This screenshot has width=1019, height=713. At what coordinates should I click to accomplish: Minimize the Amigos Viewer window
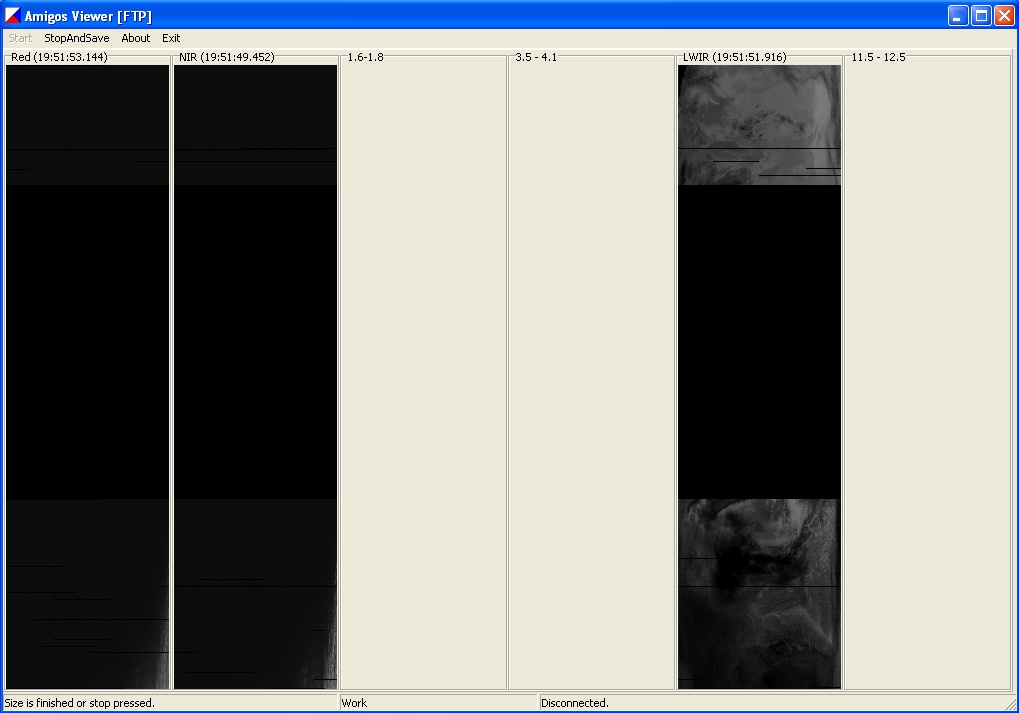[958, 16]
